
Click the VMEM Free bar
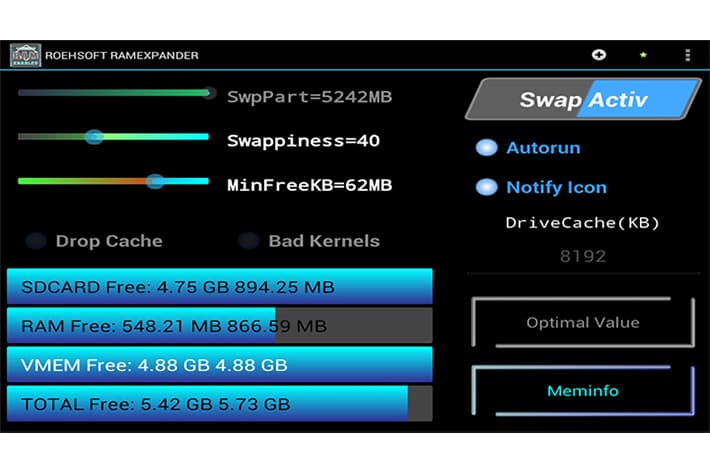tap(220, 365)
